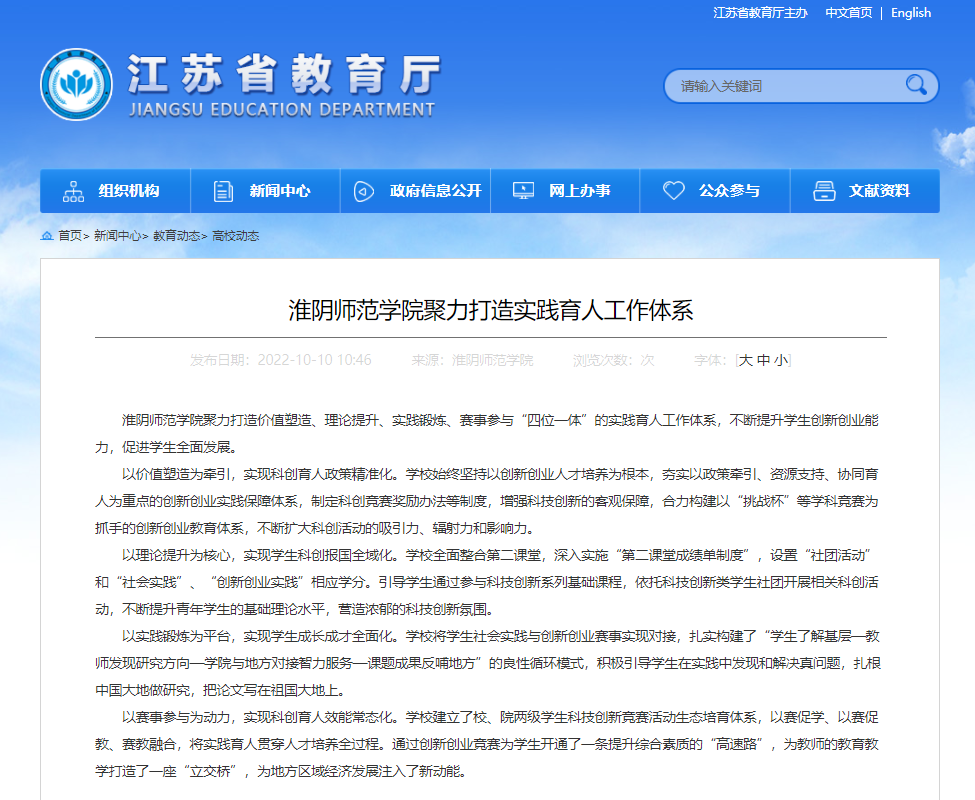Open the 公众参与 menu item

(x=715, y=191)
